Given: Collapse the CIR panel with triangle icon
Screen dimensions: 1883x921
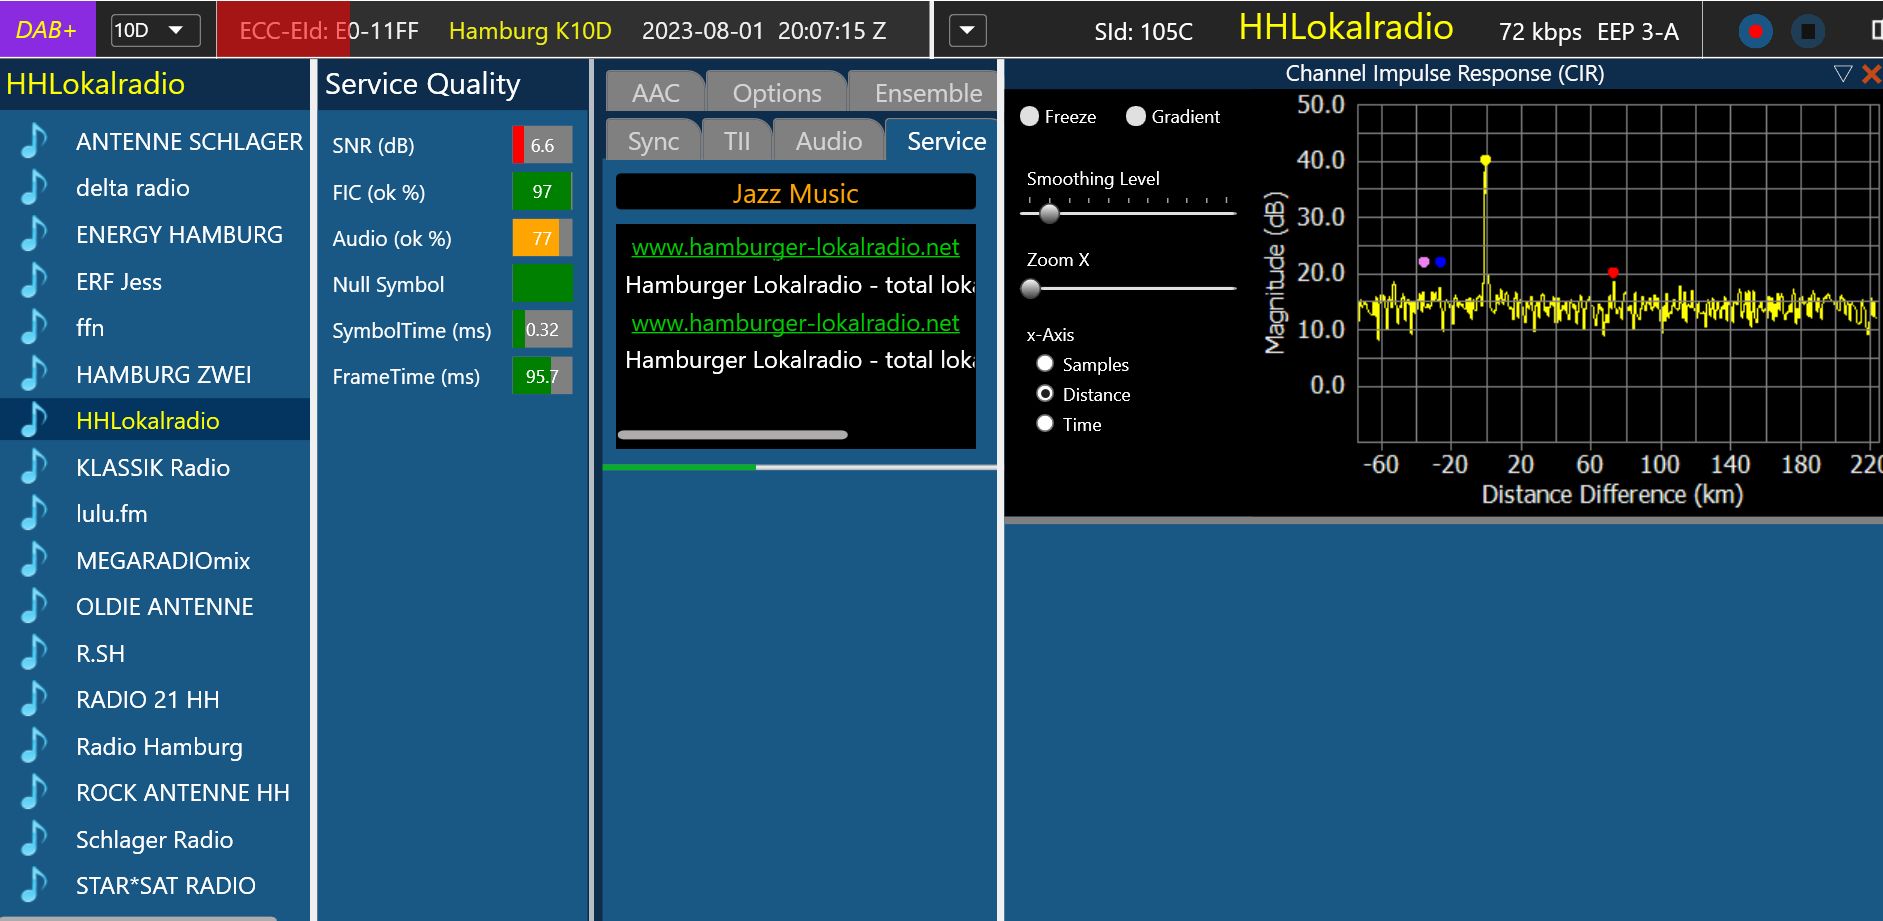Looking at the screenshot, I should pos(1842,74).
